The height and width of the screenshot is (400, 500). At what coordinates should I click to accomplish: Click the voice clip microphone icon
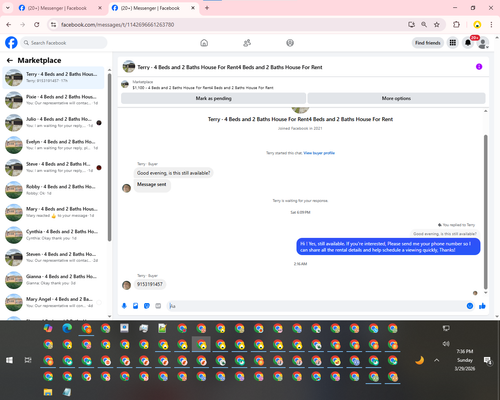tap(124, 306)
